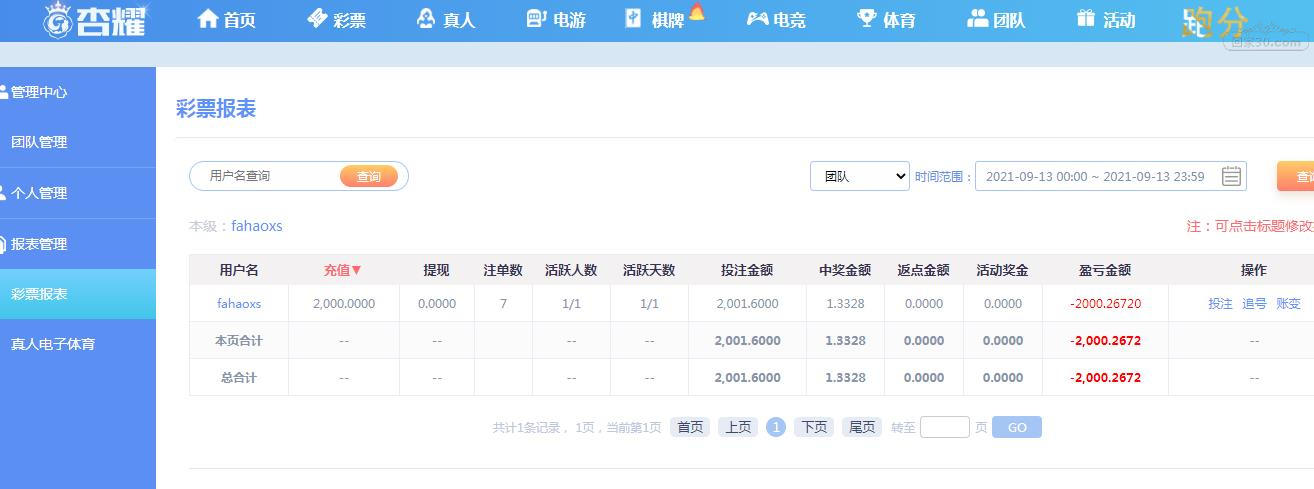The width and height of the screenshot is (1314, 489).
Task: Sort by the 充值 column header
Action: click(x=343, y=270)
